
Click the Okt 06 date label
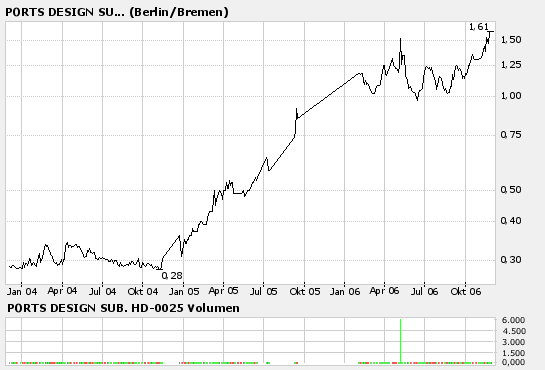[x=466, y=291]
